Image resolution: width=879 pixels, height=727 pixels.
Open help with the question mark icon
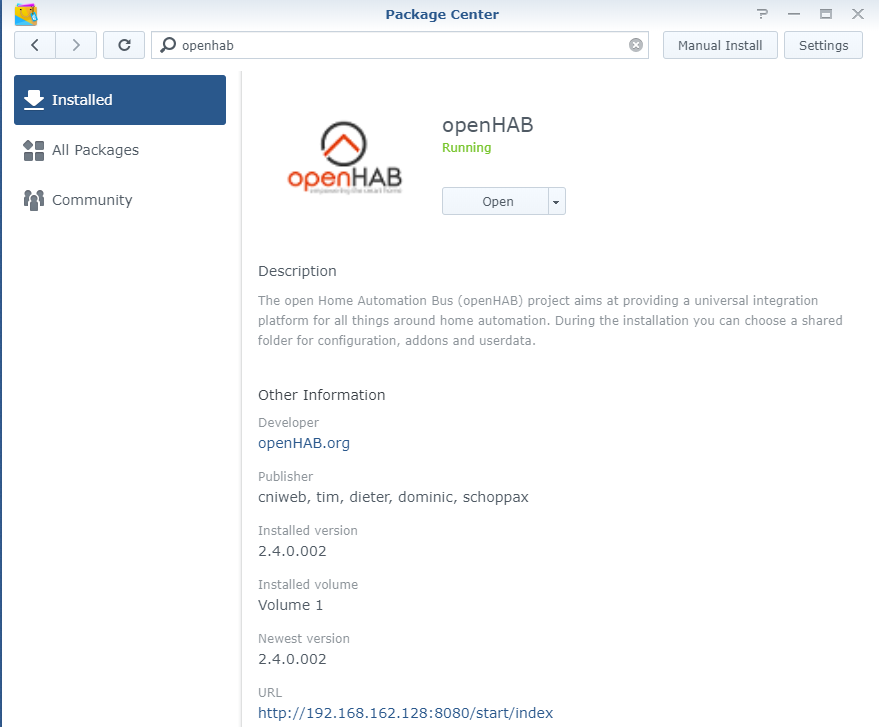coord(762,14)
